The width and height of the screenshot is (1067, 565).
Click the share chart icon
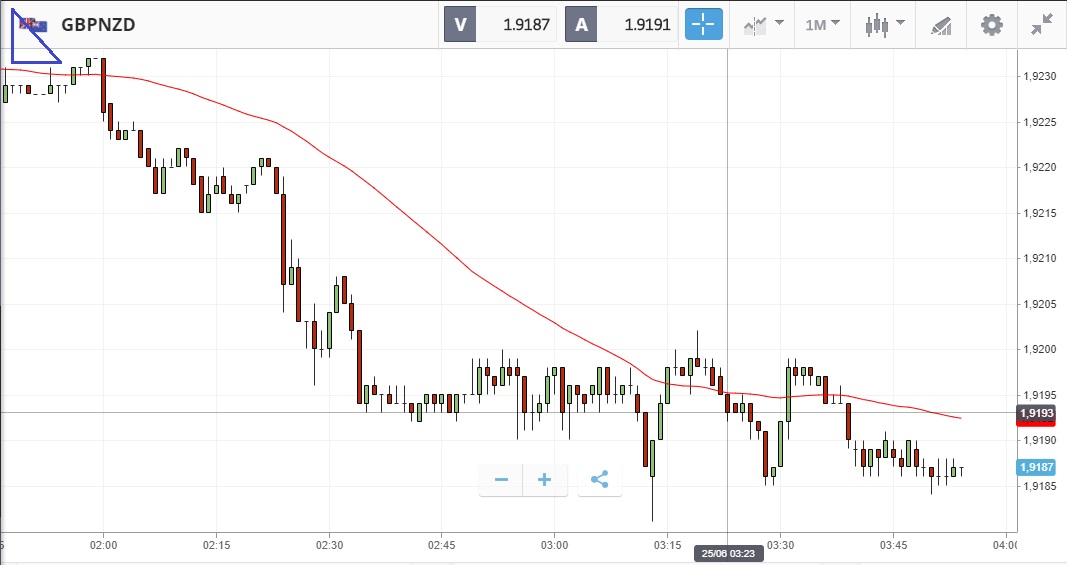coord(599,480)
